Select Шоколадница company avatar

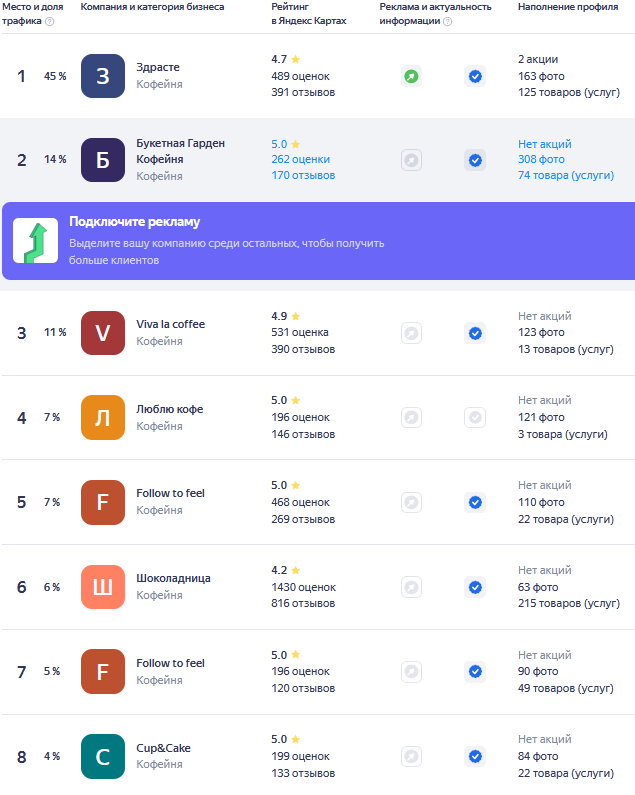103,587
